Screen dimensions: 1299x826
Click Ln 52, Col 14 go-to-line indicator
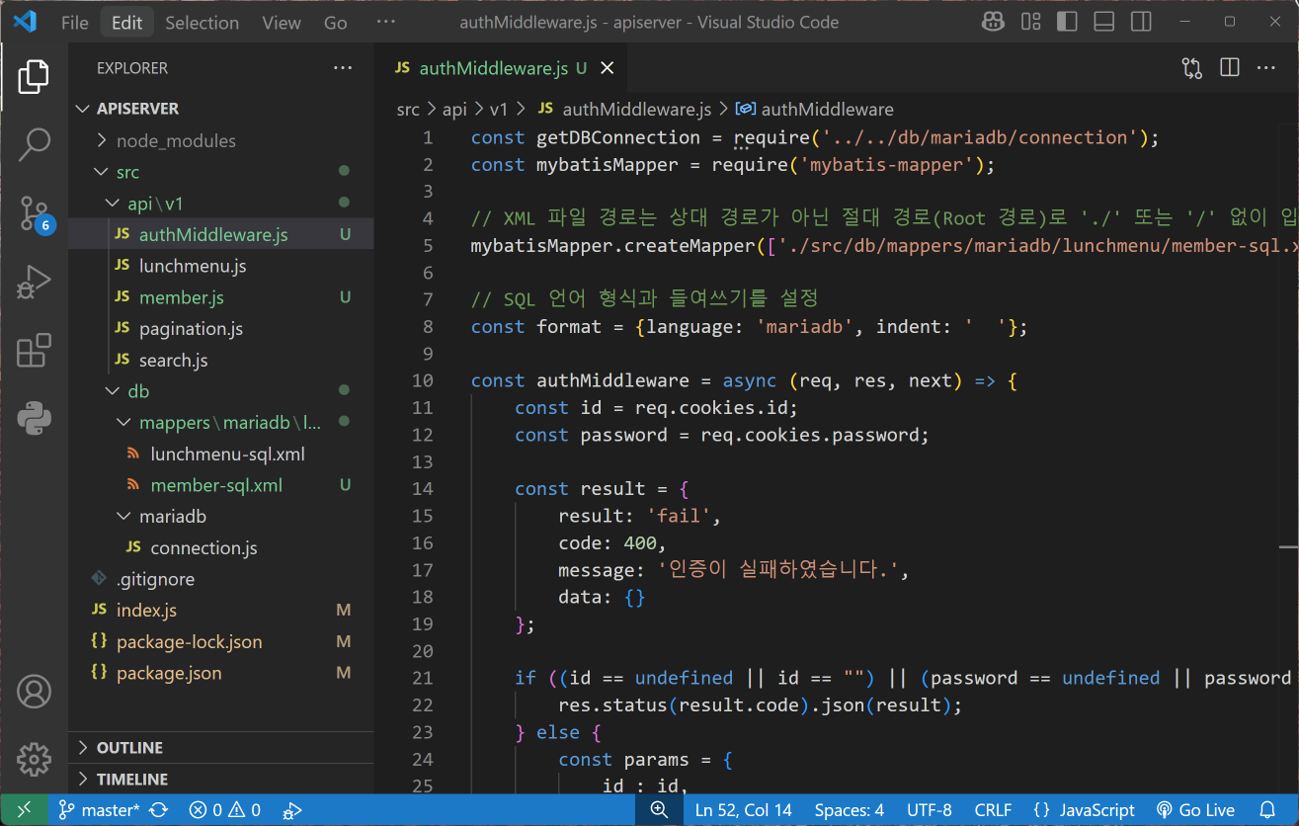pyautogui.click(x=743, y=810)
